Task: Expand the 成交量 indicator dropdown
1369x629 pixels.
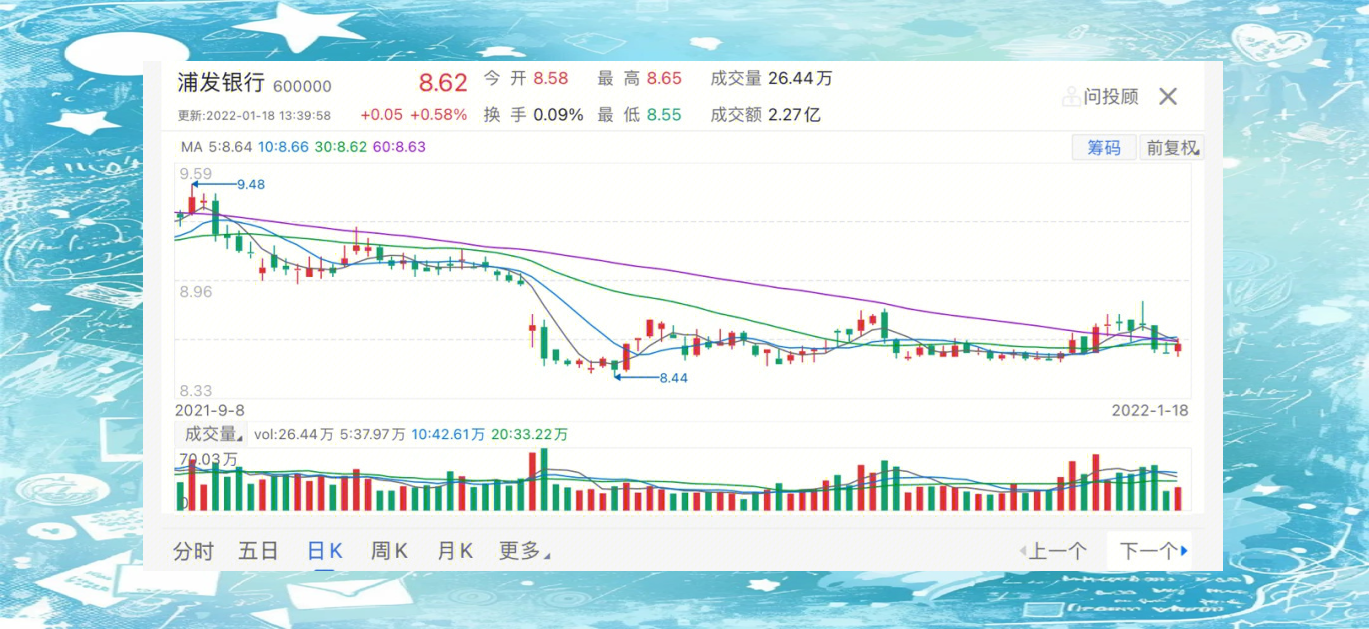Action: coord(213,434)
